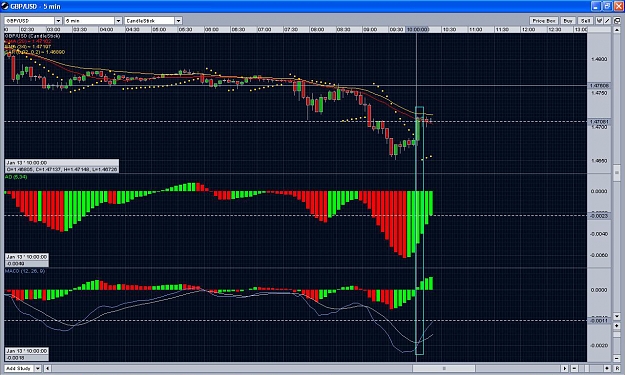Image resolution: width=625 pixels, height=375 pixels.
Task: Expand the Add Study dropdown arrow
Action: click(38, 368)
